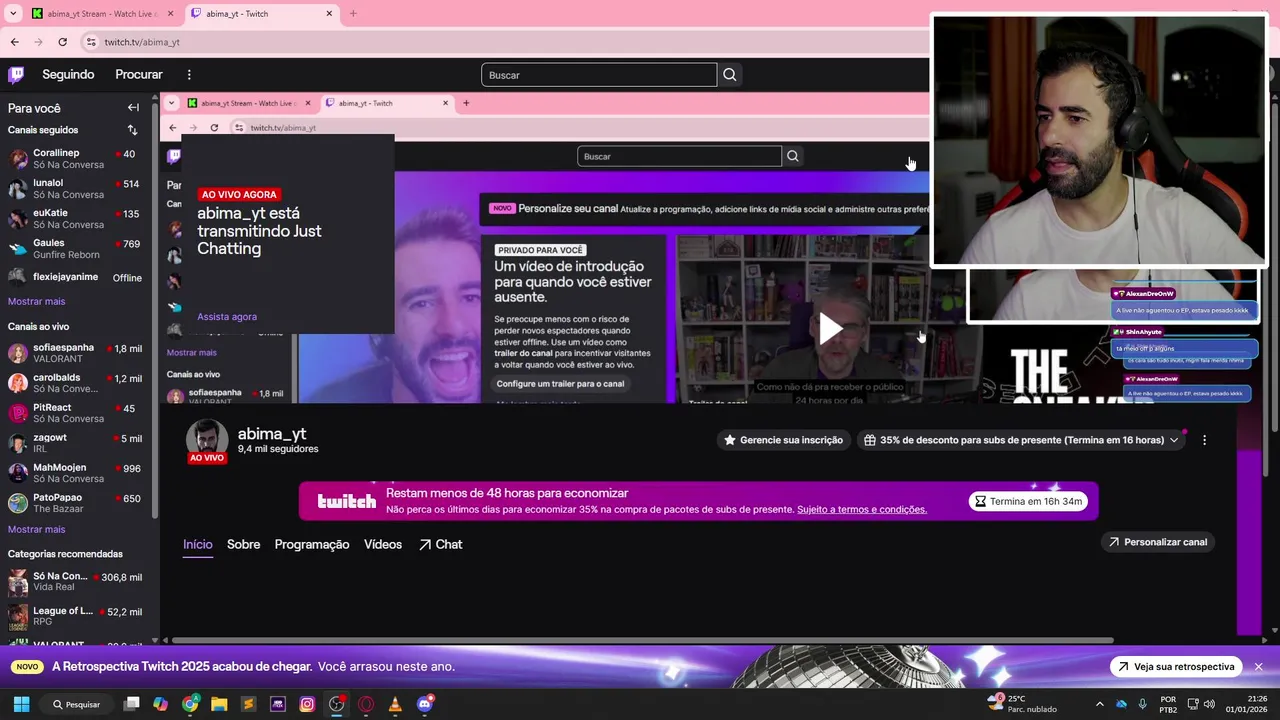Click Veja sua retrospectiva button
This screenshot has height=720, width=1280.
coord(1177,667)
